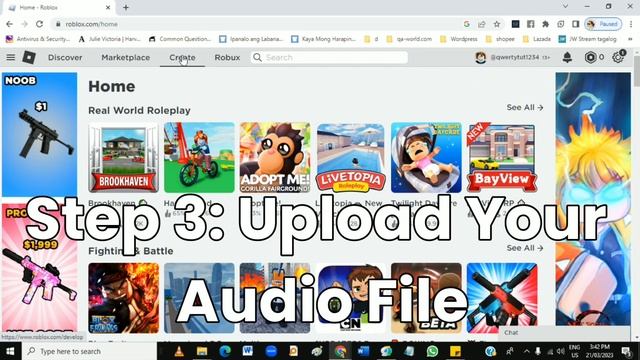This screenshot has height=360, width=640.
Task: Open the shopee bookmark folder
Action: pyautogui.click(x=500, y=39)
